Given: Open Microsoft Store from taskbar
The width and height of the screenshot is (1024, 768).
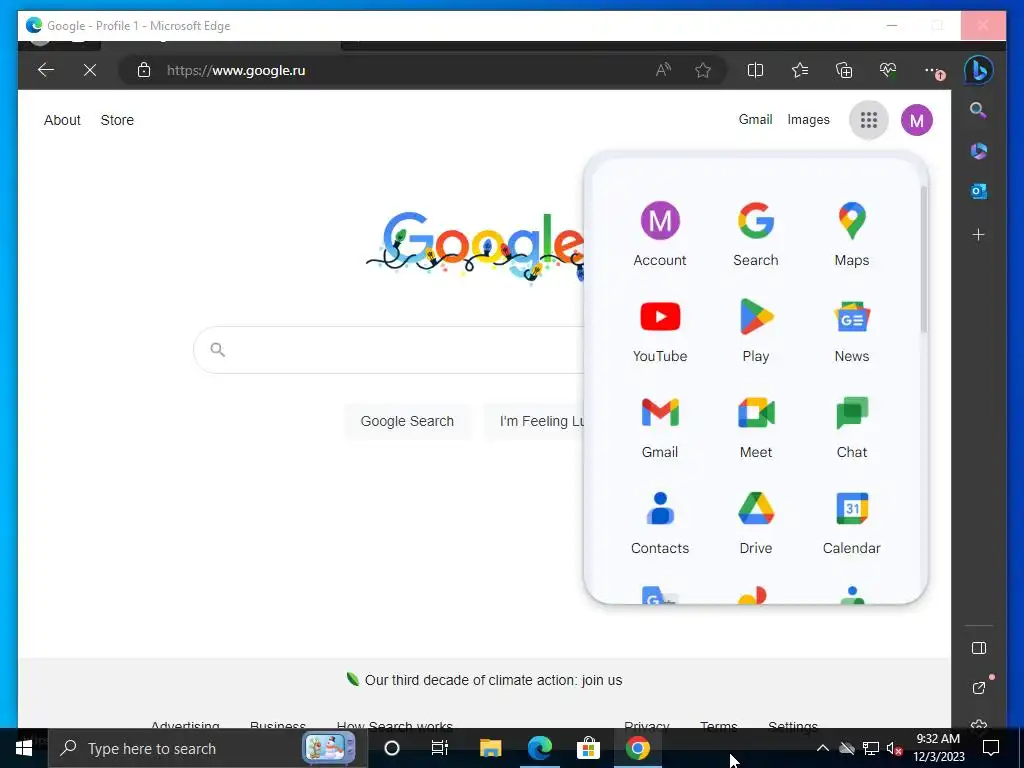Looking at the screenshot, I should coord(588,748).
